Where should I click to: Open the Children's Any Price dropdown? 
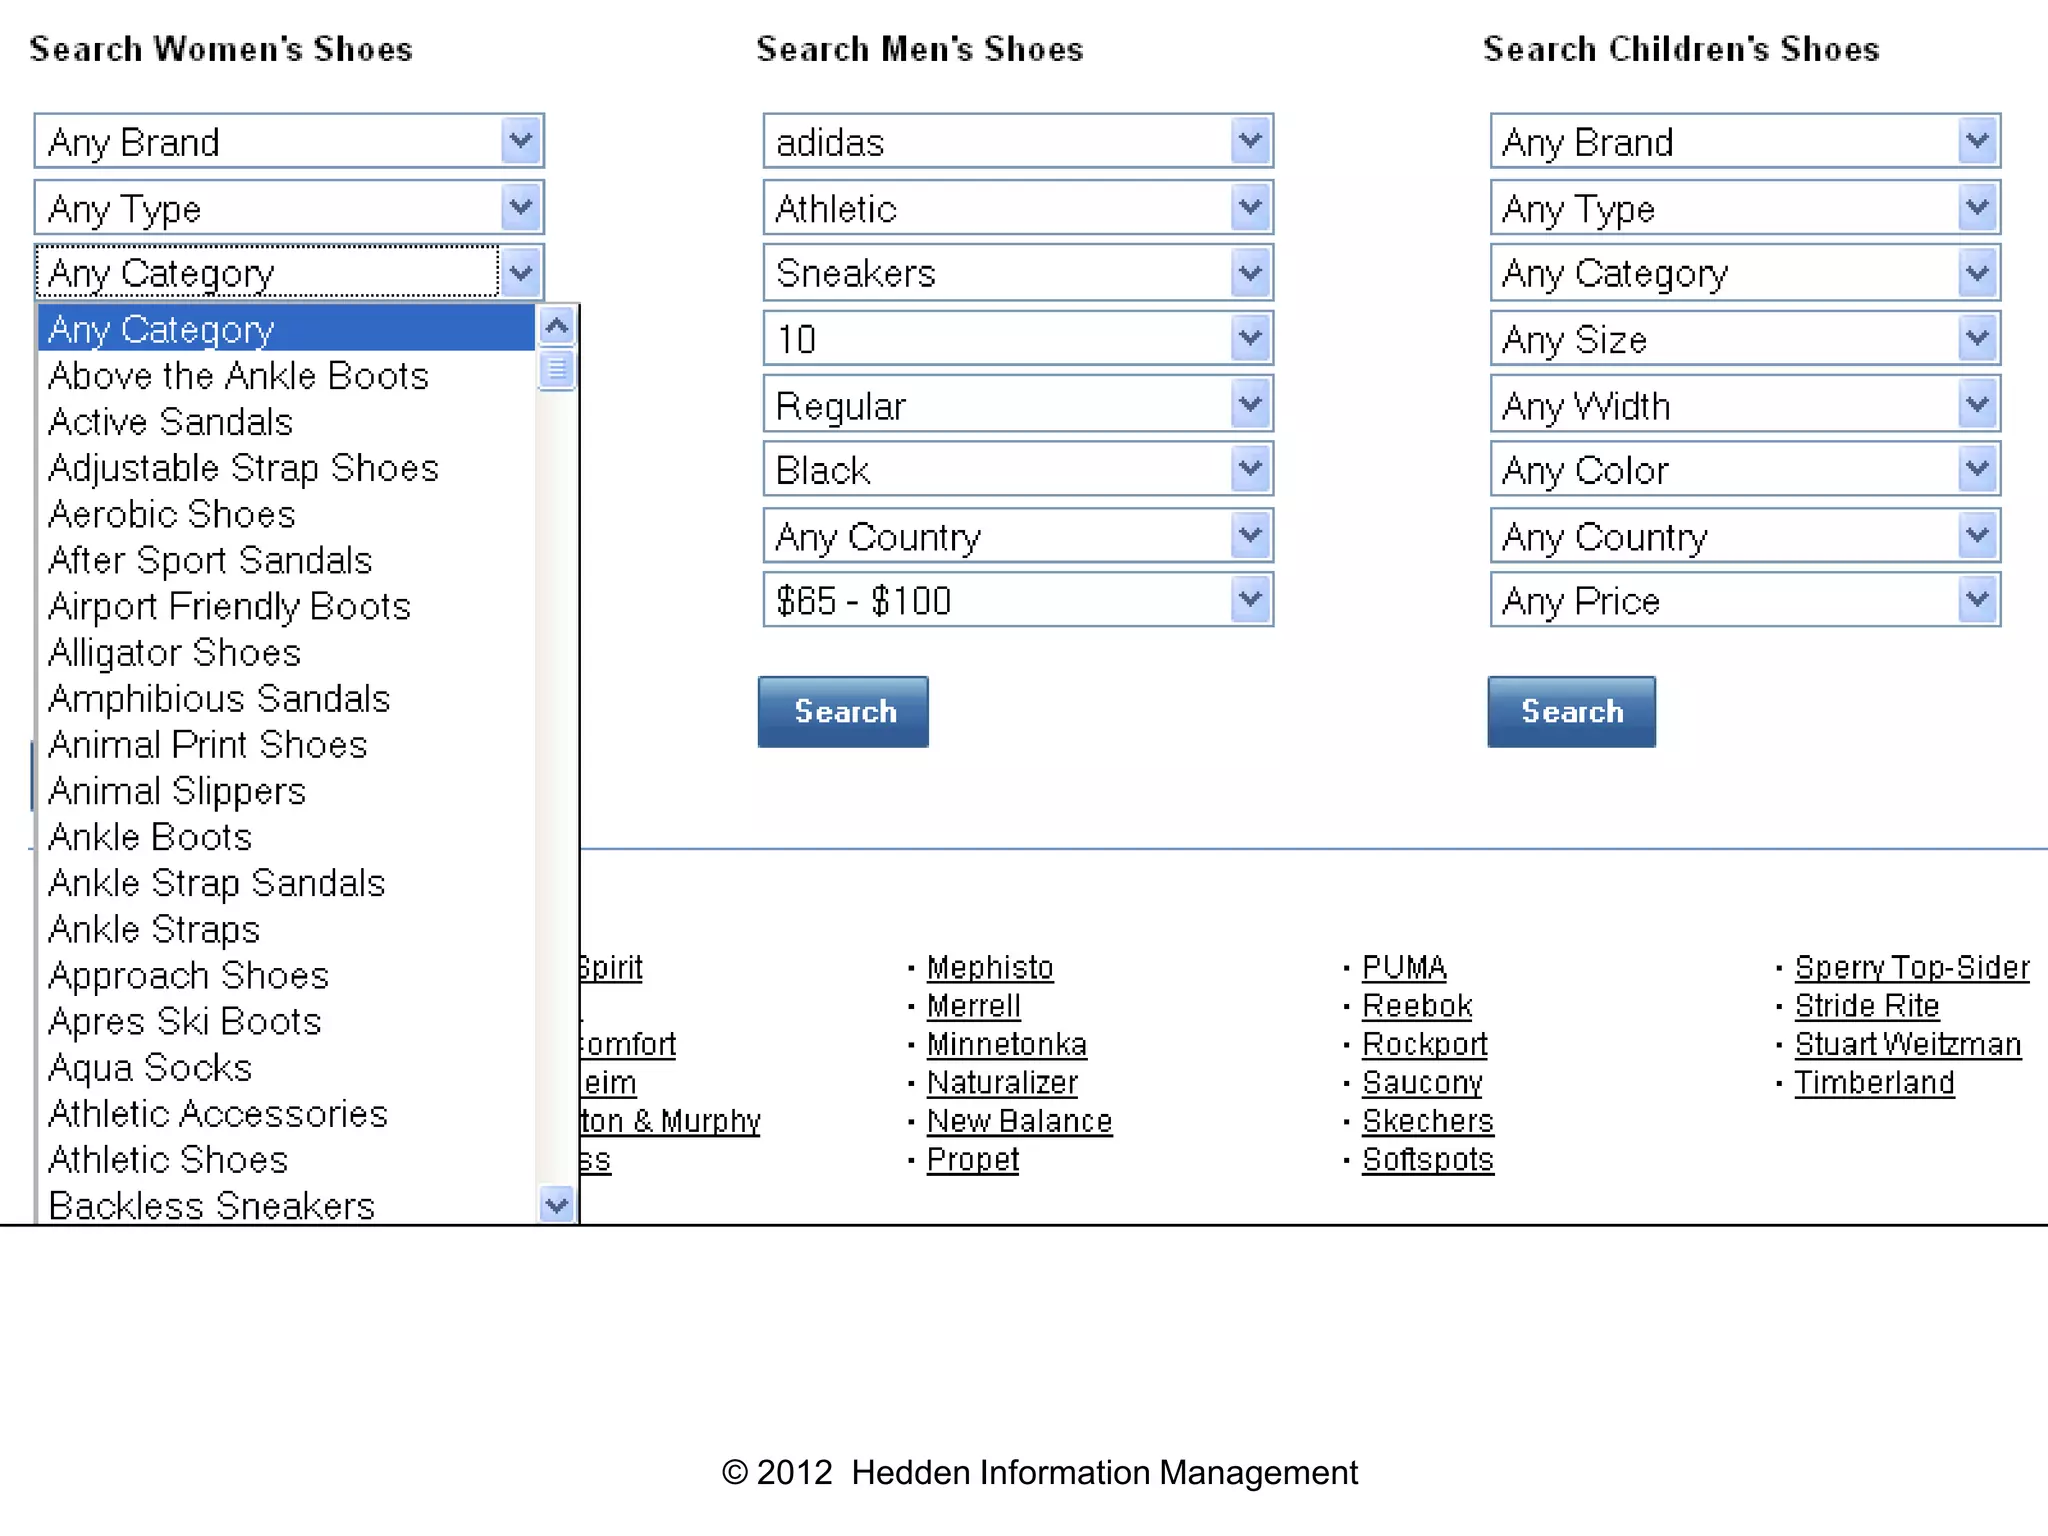tap(1745, 600)
